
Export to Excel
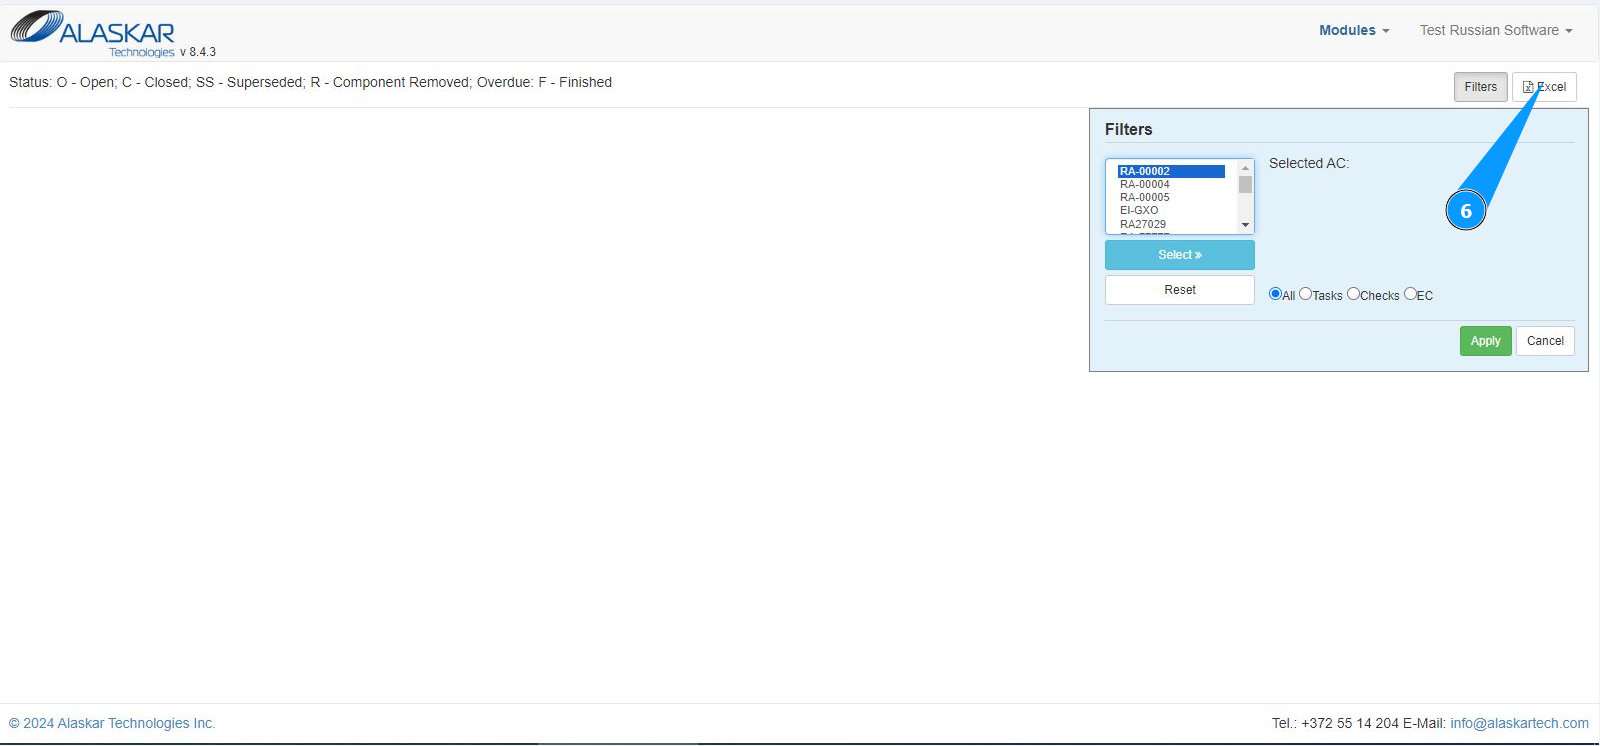pyautogui.click(x=1544, y=87)
